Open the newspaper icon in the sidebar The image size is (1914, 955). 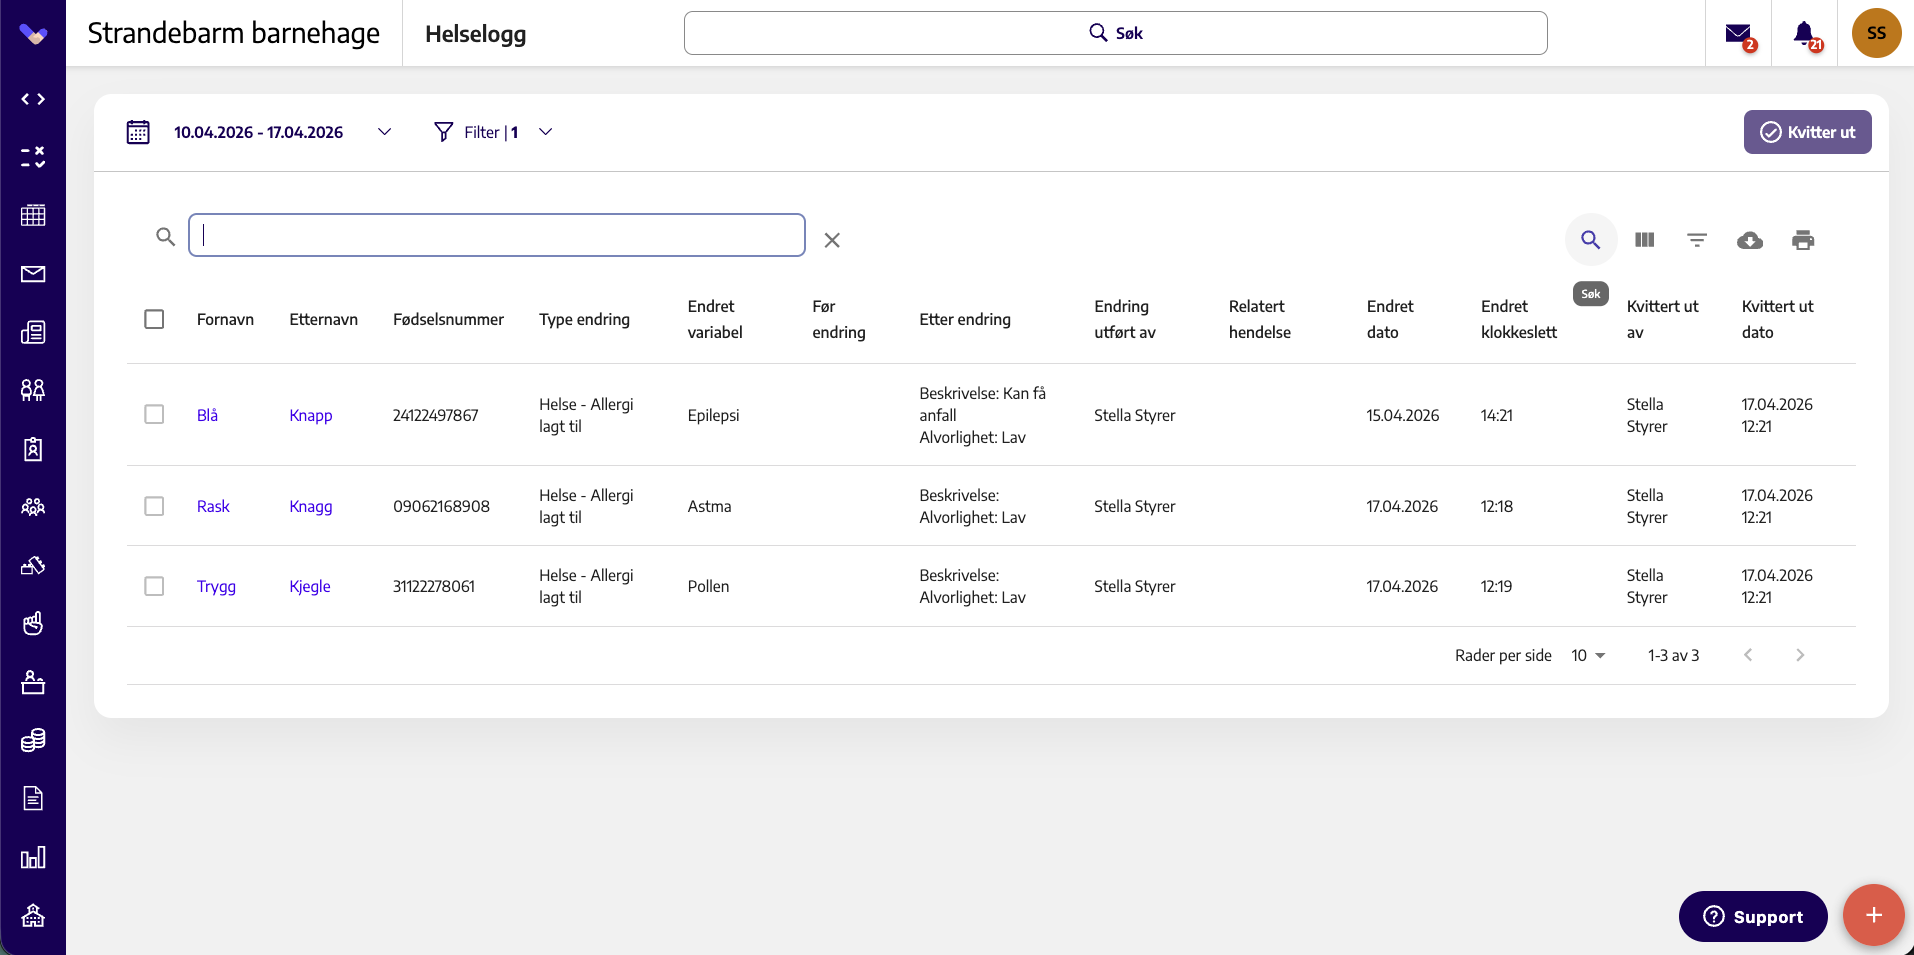point(33,332)
